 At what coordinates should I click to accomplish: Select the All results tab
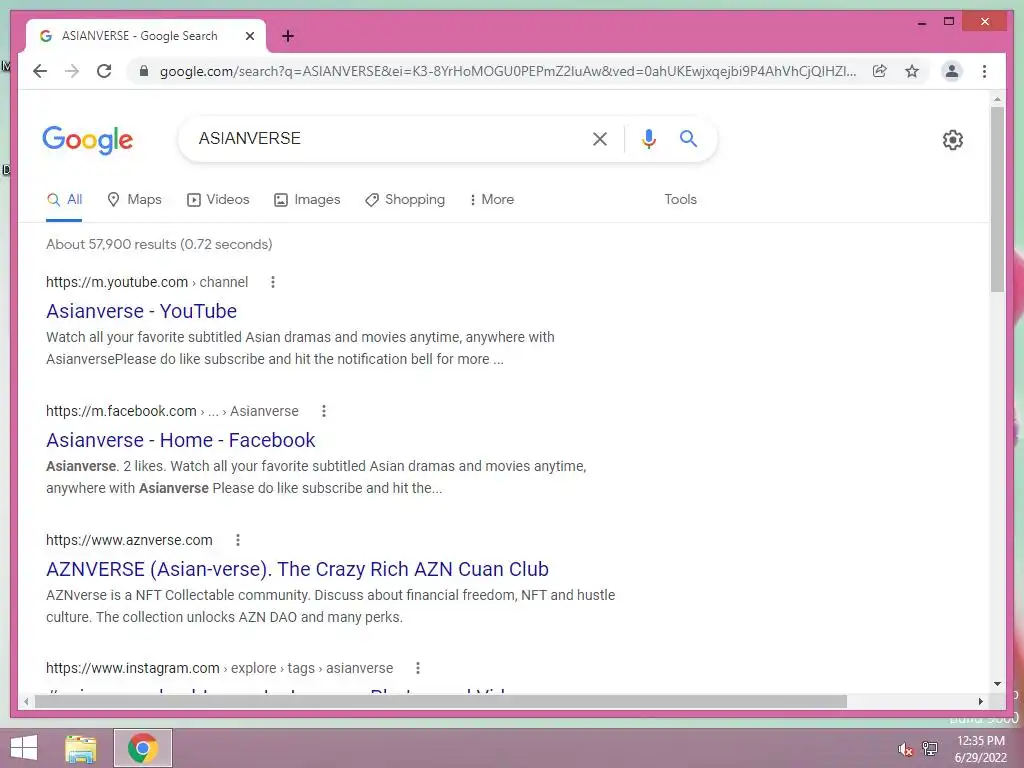(x=64, y=200)
